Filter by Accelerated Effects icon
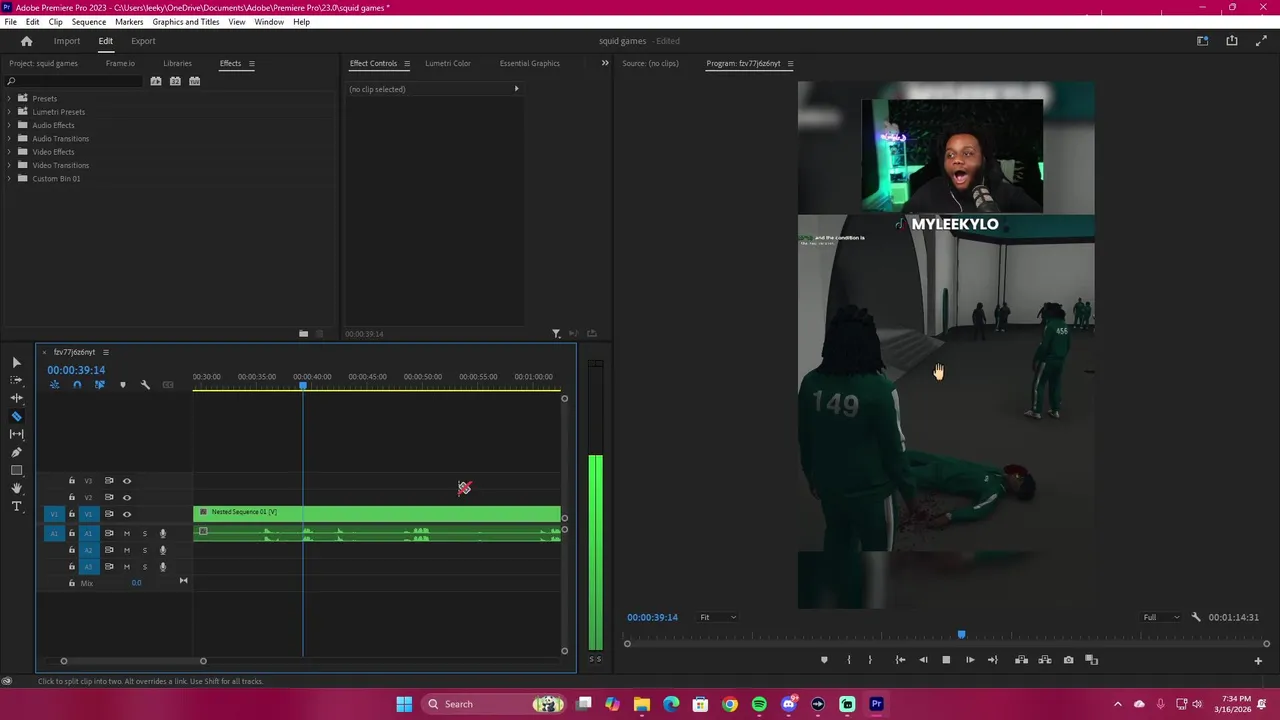Image resolution: width=1280 pixels, height=720 pixels. click(x=156, y=81)
